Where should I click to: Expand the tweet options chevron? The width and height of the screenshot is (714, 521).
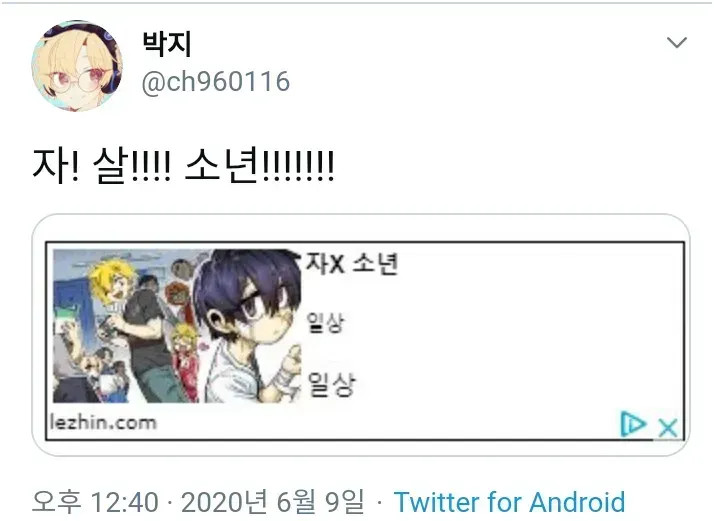click(676, 42)
